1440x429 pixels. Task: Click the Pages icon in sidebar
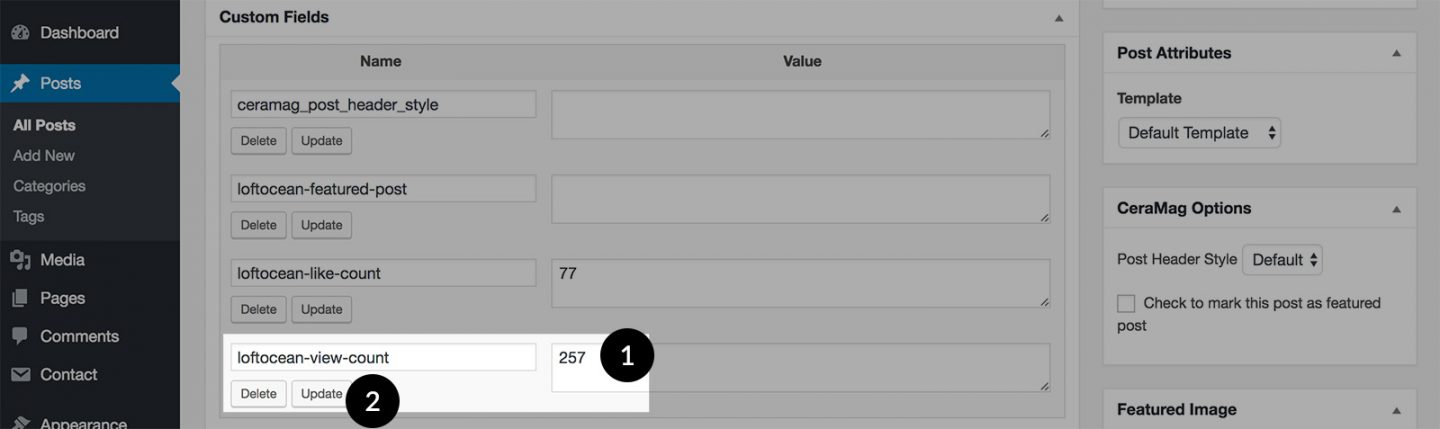coord(20,298)
